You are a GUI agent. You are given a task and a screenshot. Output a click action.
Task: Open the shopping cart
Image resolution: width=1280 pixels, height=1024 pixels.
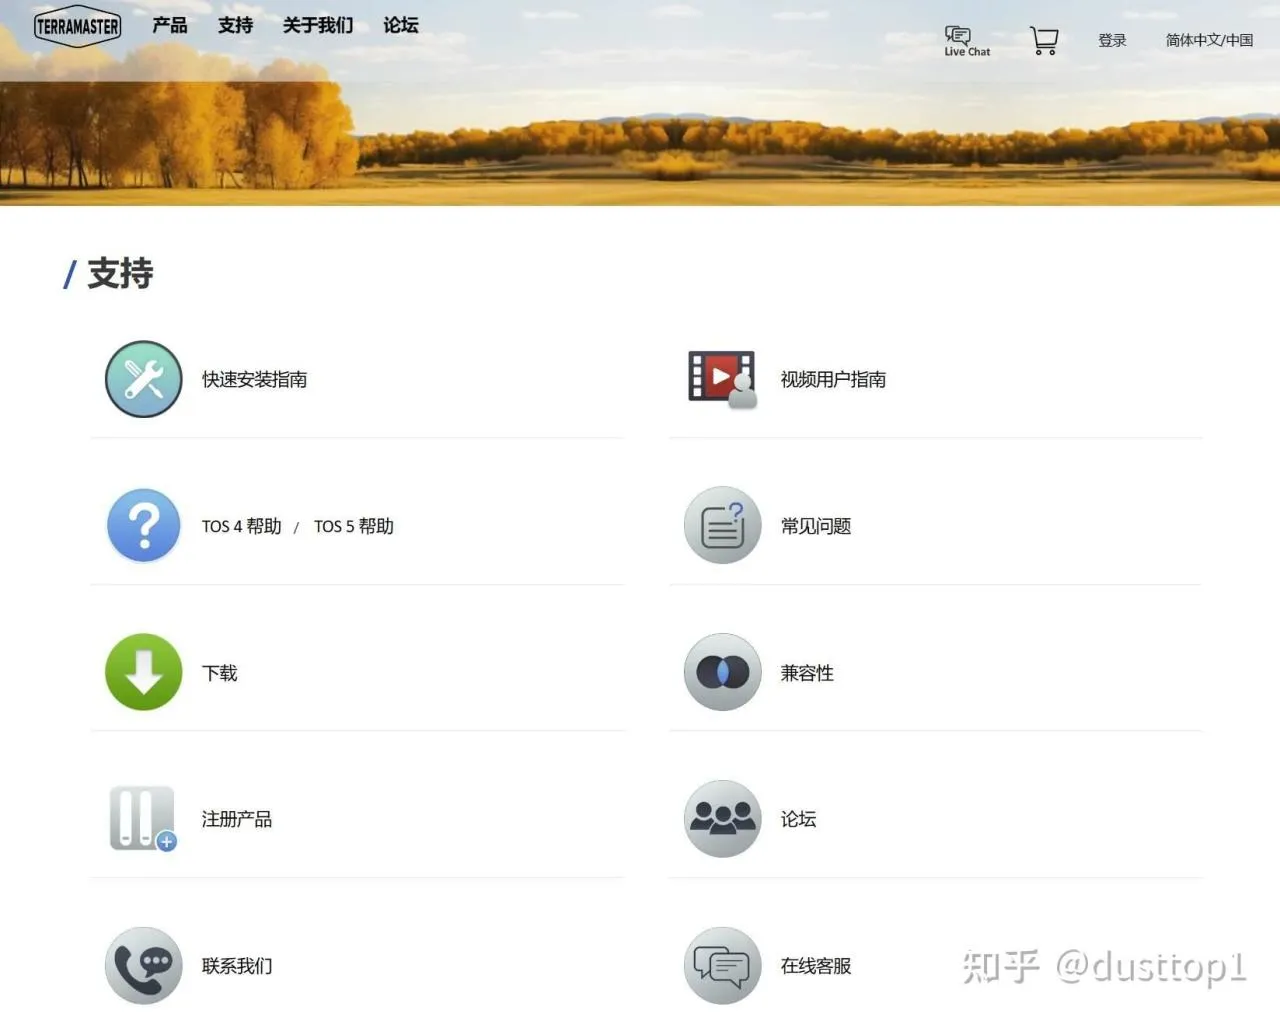tap(1044, 40)
